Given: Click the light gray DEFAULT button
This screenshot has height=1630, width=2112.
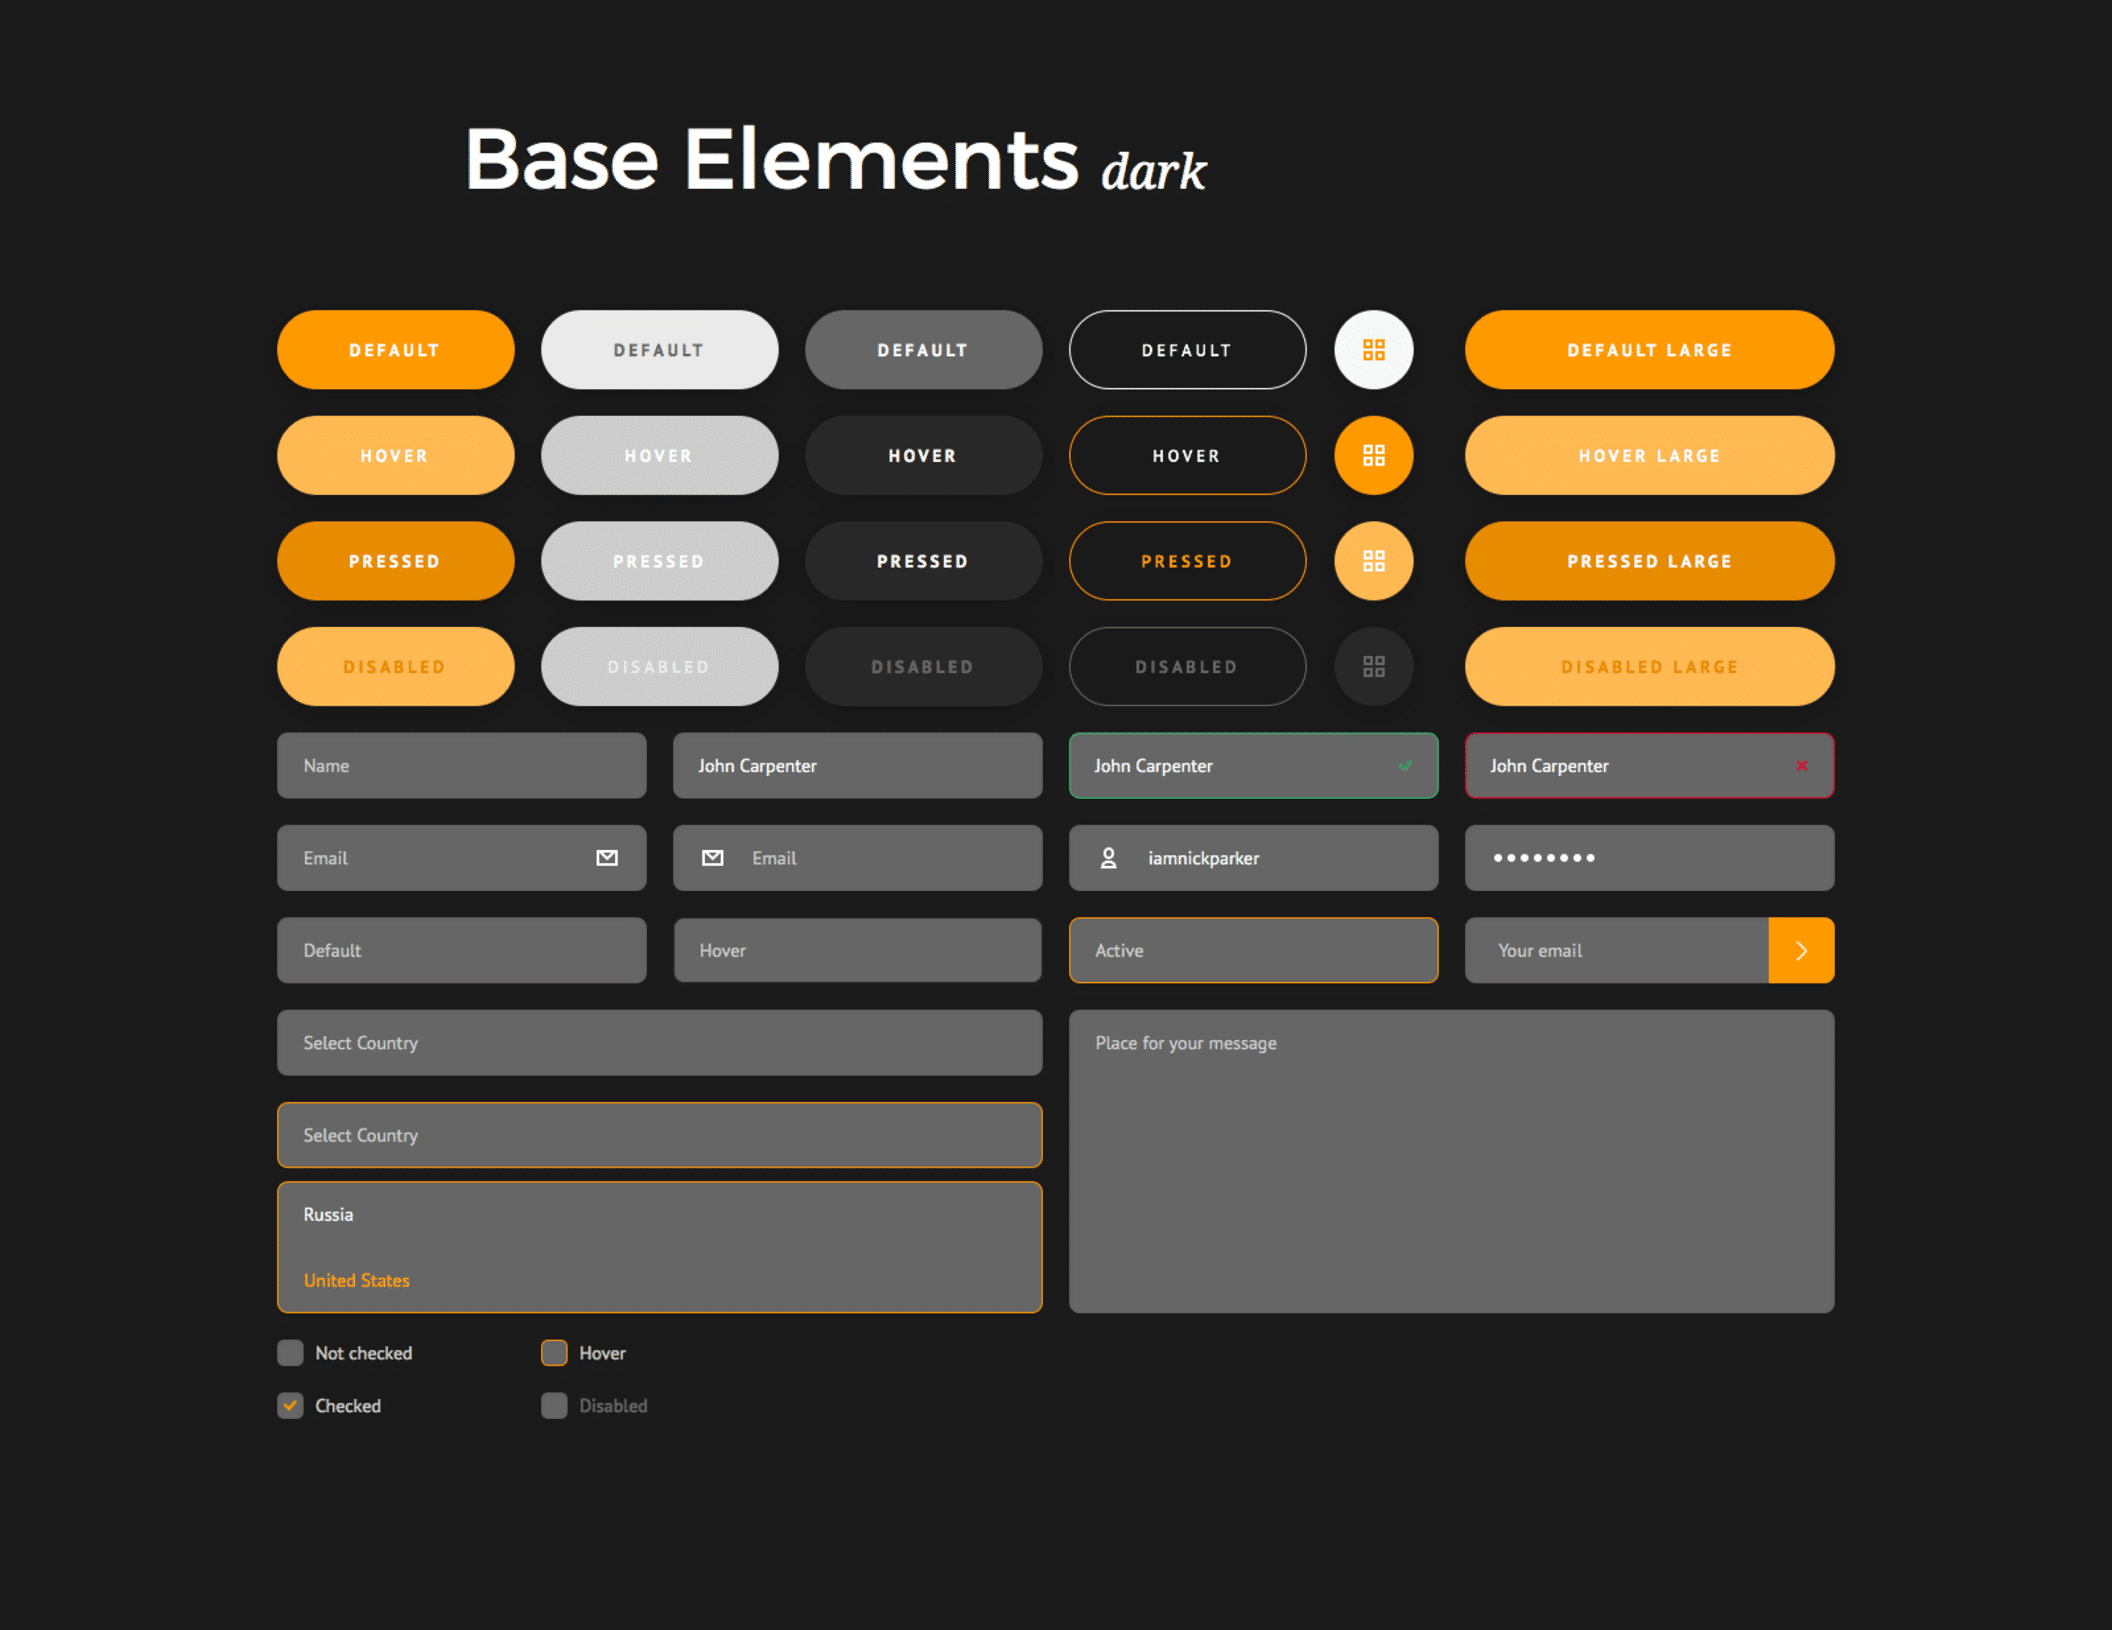Looking at the screenshot, I should (x=659, y=350).
